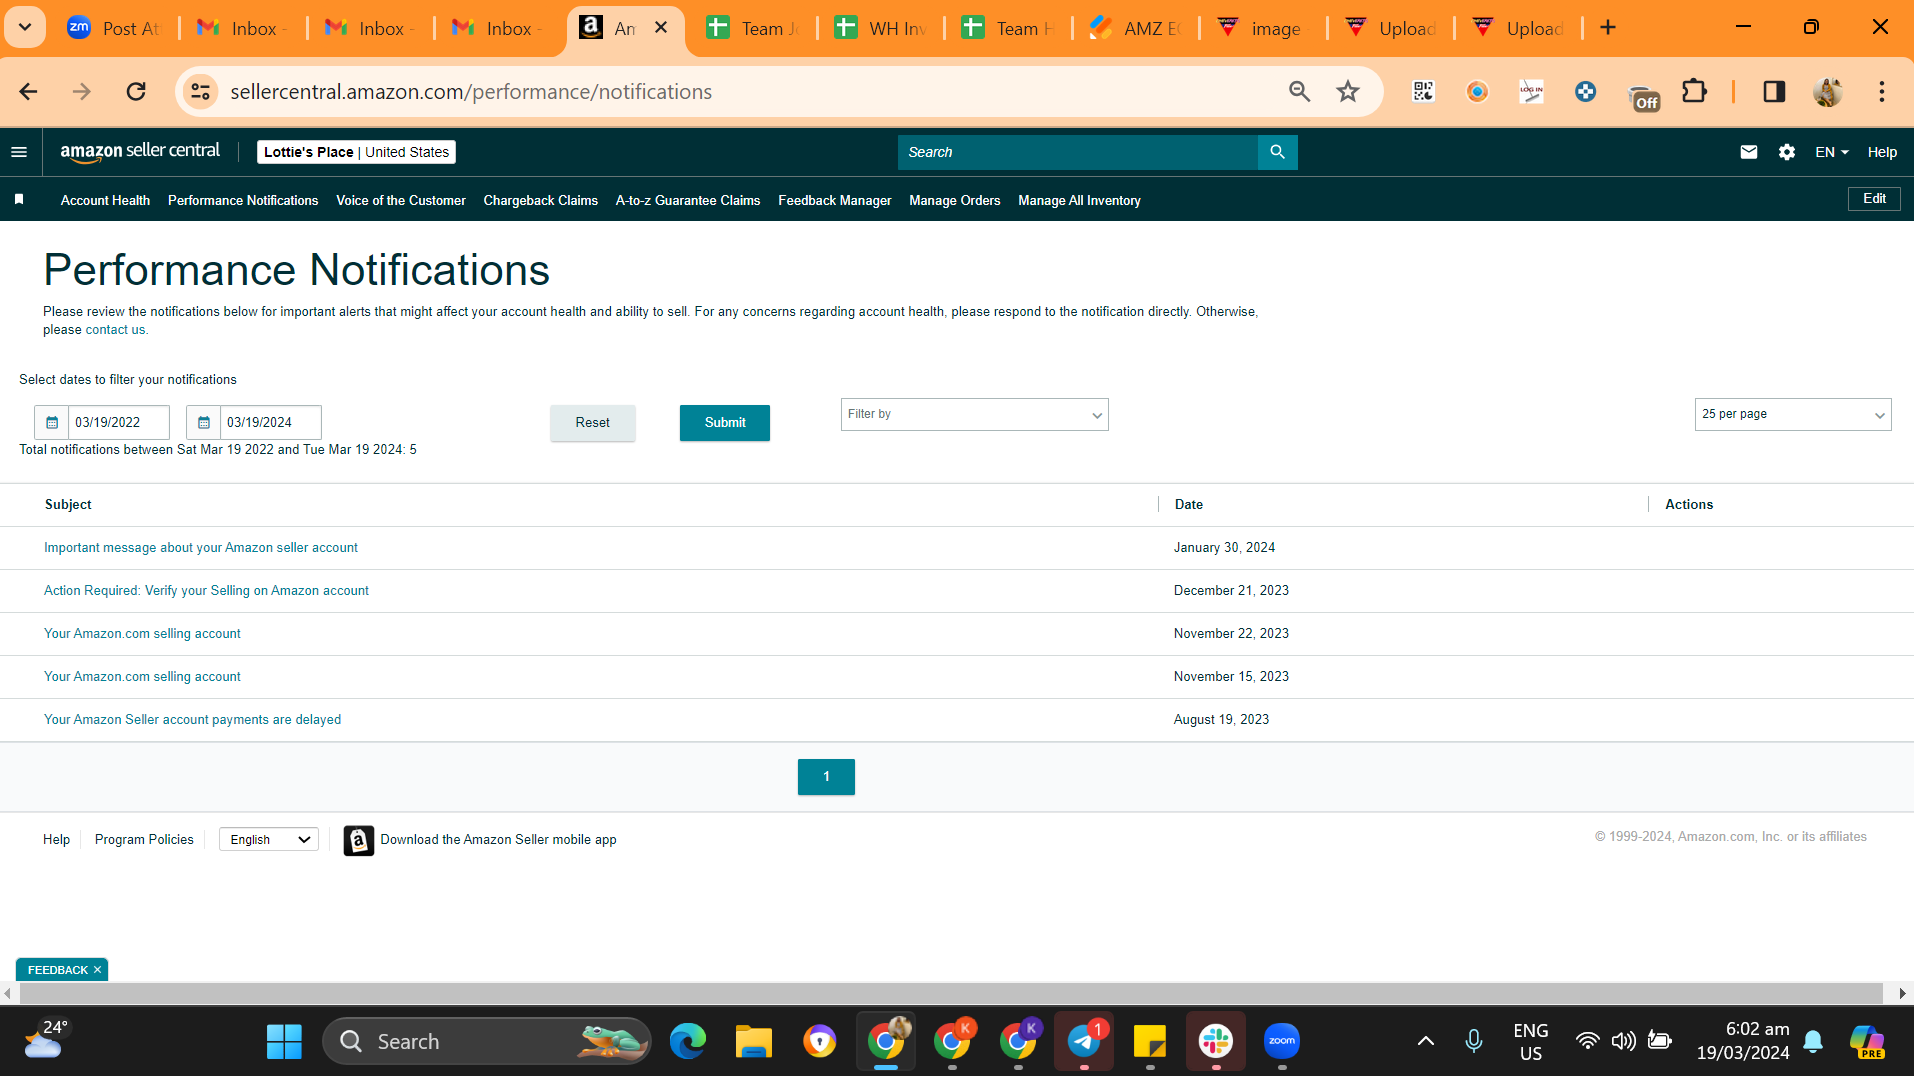Open the settings gear icon
Screen dimensions: 1914x1076
1787,152
